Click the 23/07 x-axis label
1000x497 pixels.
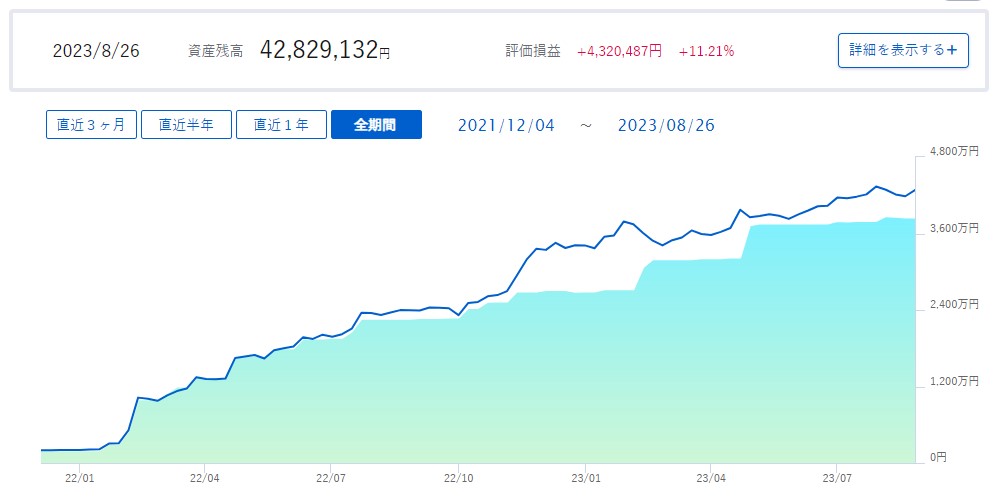point(837,478)
